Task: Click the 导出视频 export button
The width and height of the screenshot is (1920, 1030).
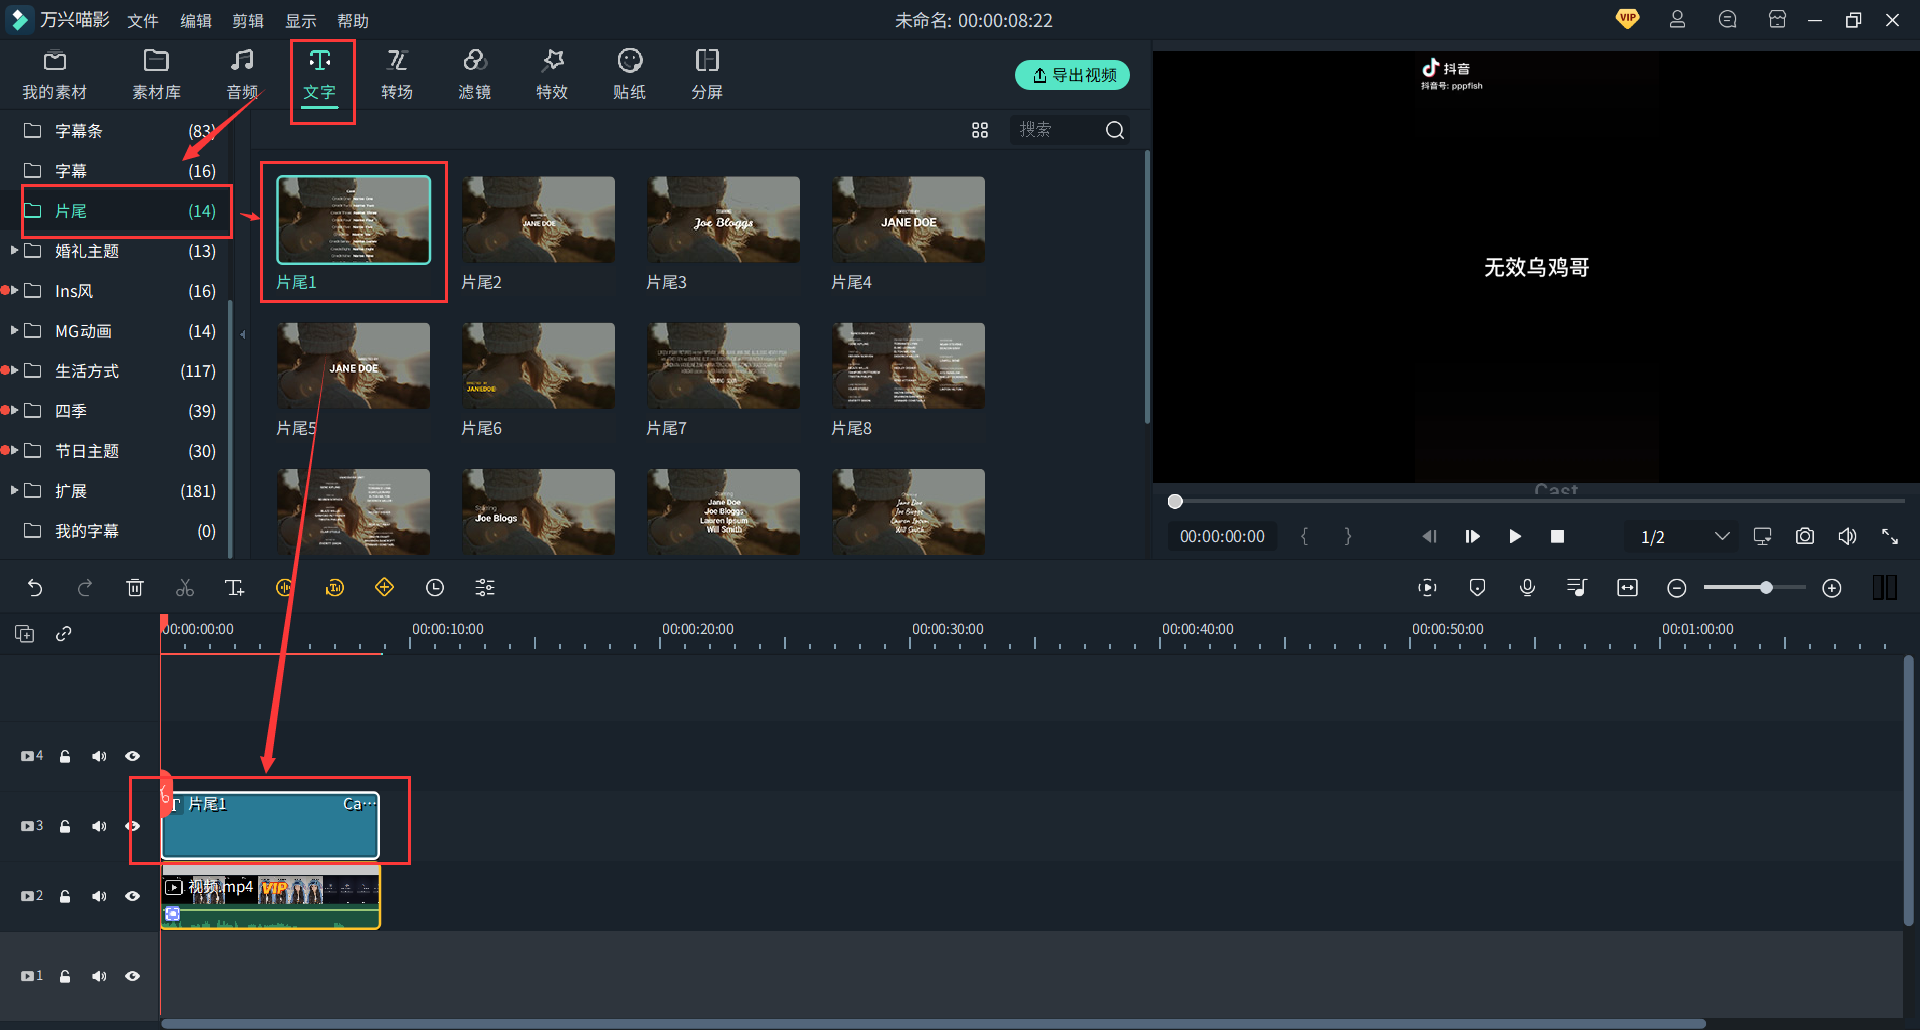Action: coord(1072,75)
